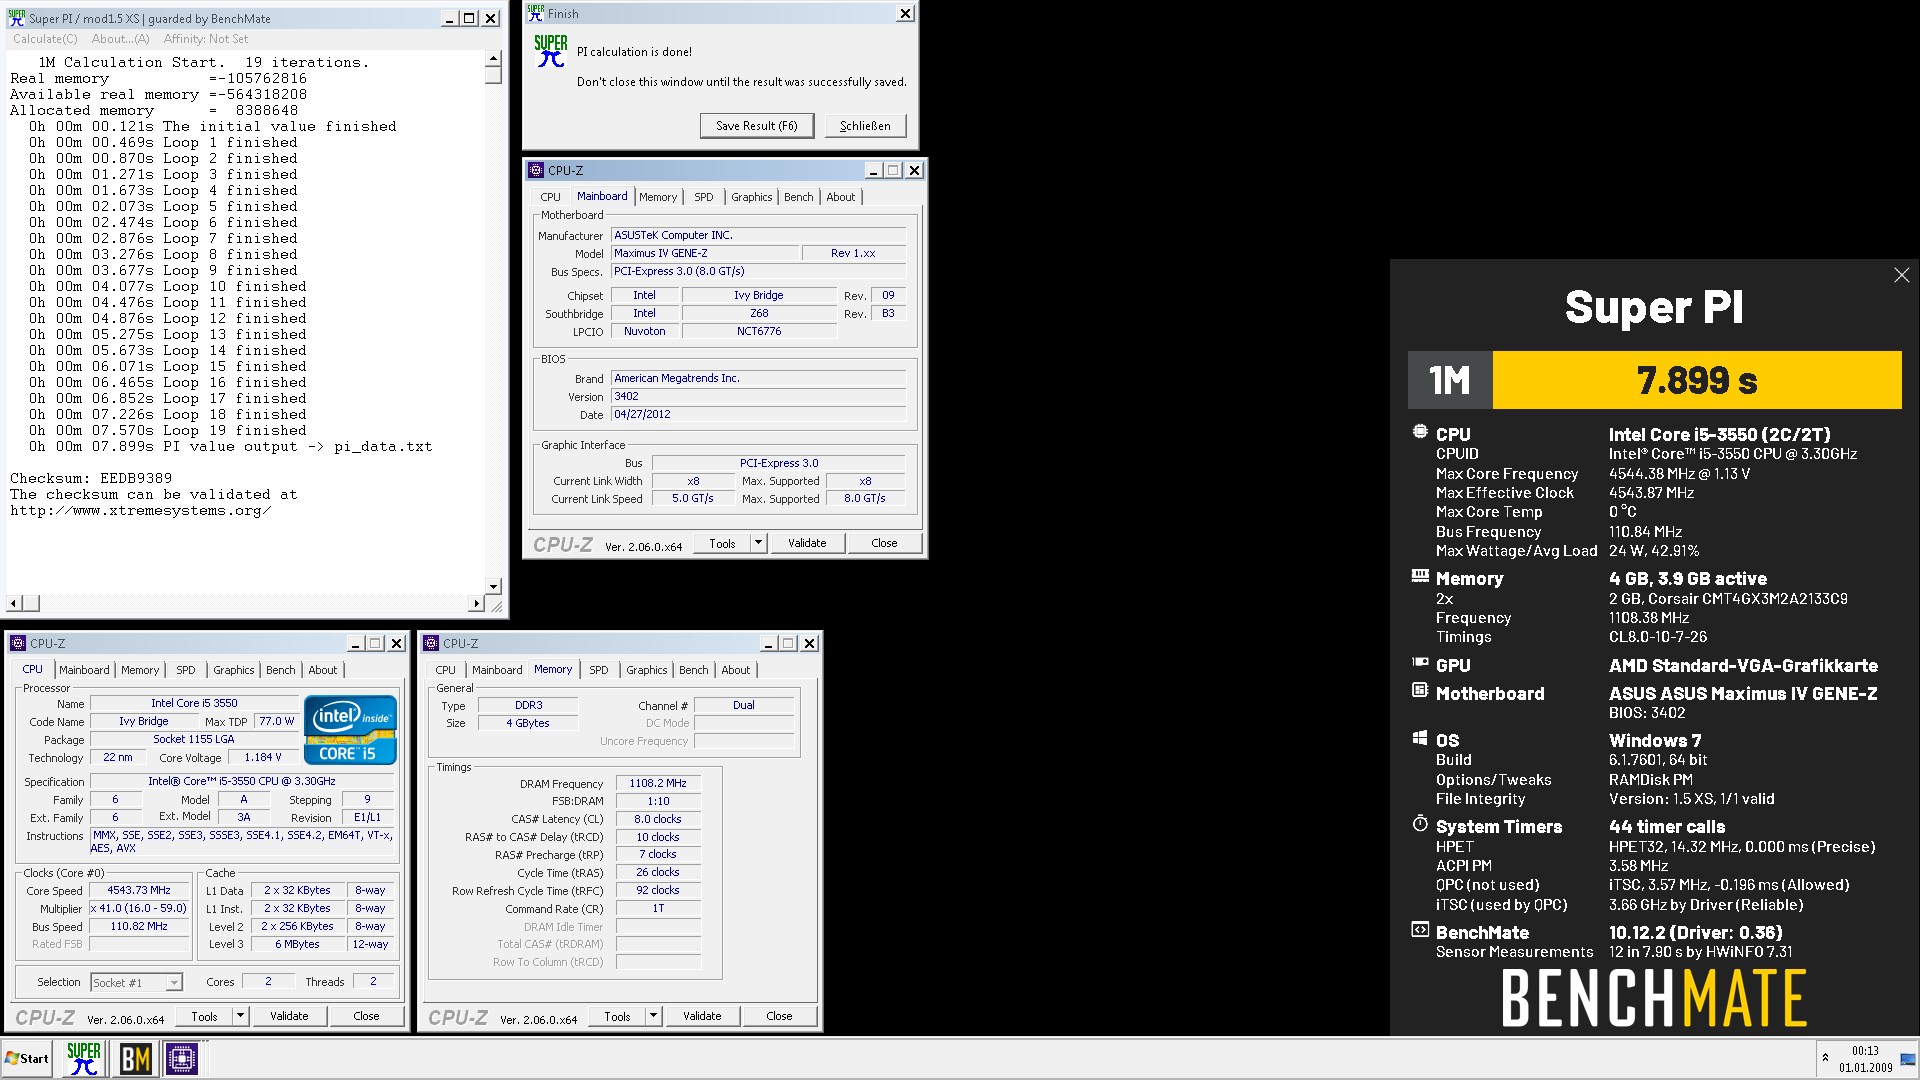Screen dimensions: 1920x1080
Task: Open About tab in CPU-Z processor window
Action: coord(322,670)
